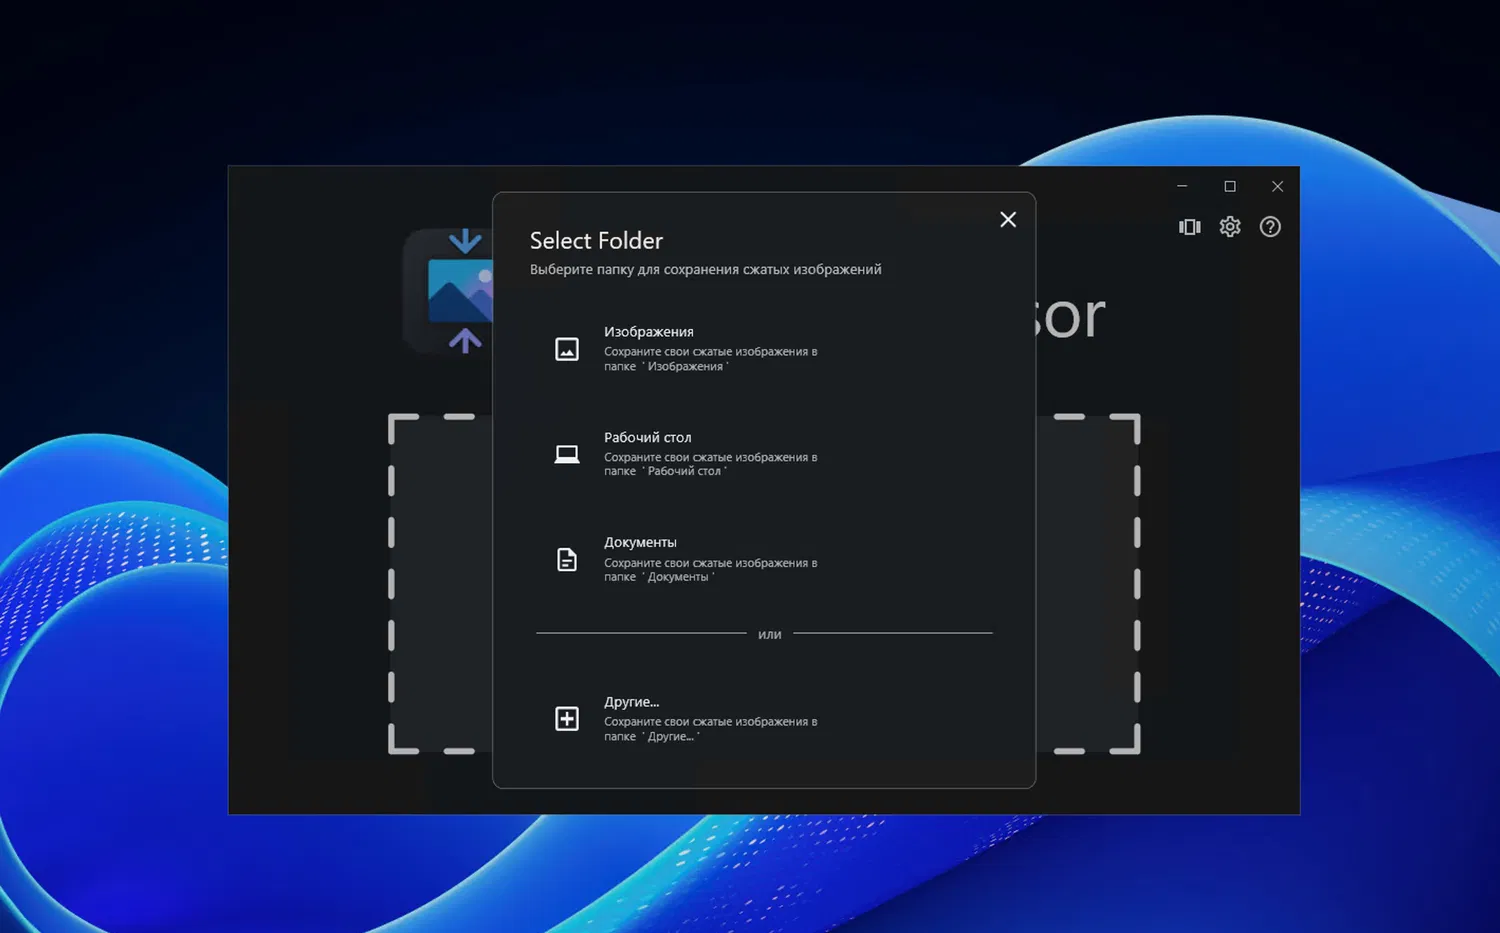Click the picture icon beside Изображения
This screenshot has height=933, width=1500.
[x=567, y=349]
